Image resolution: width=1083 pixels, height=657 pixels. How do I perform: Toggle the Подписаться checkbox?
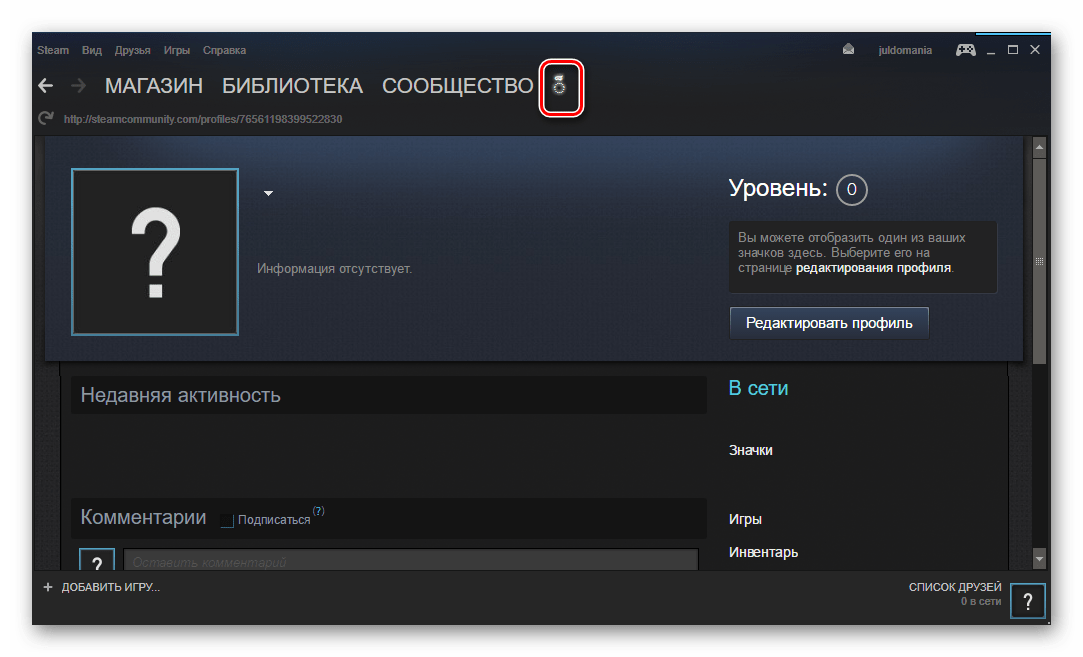pos(227,520)
